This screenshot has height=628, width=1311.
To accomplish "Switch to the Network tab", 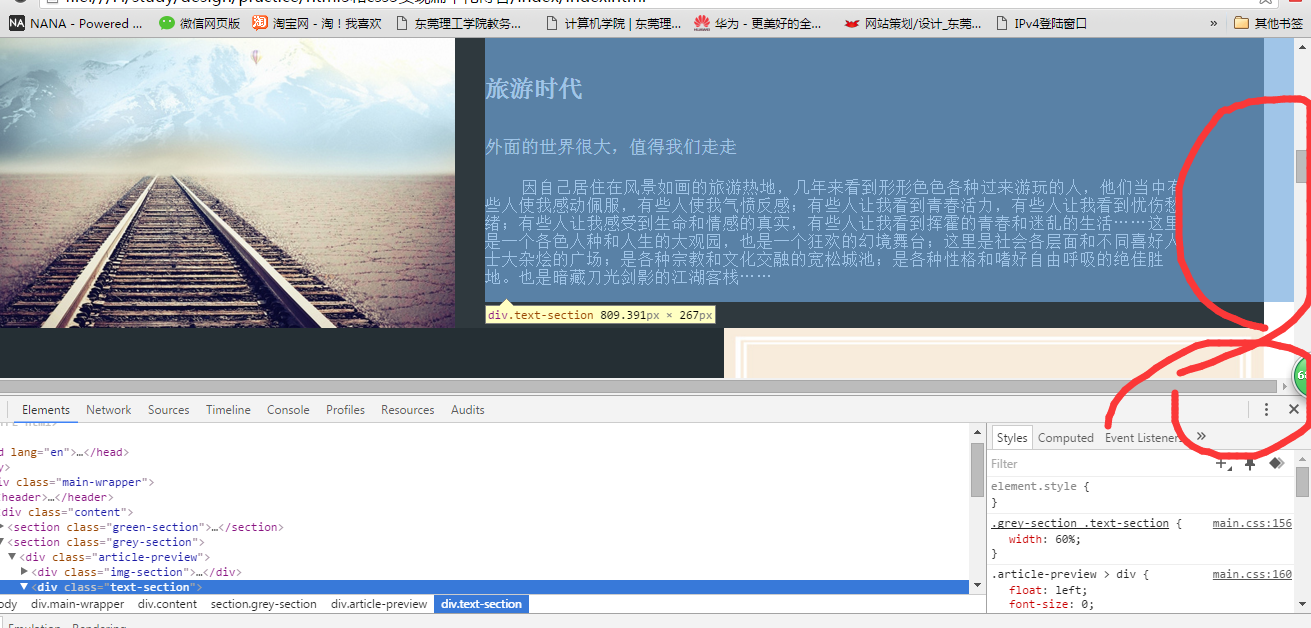I will coord(109,410).
